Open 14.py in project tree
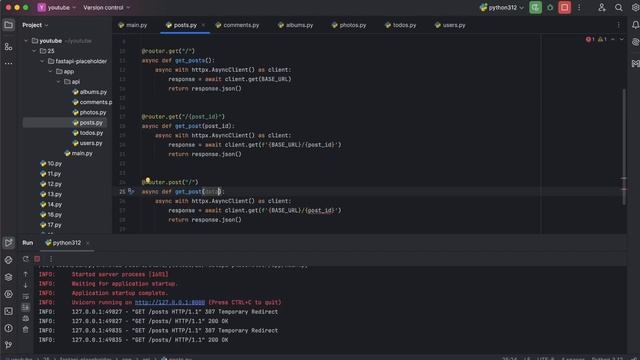This screenshot has width=640, height=360. (51, 204)
